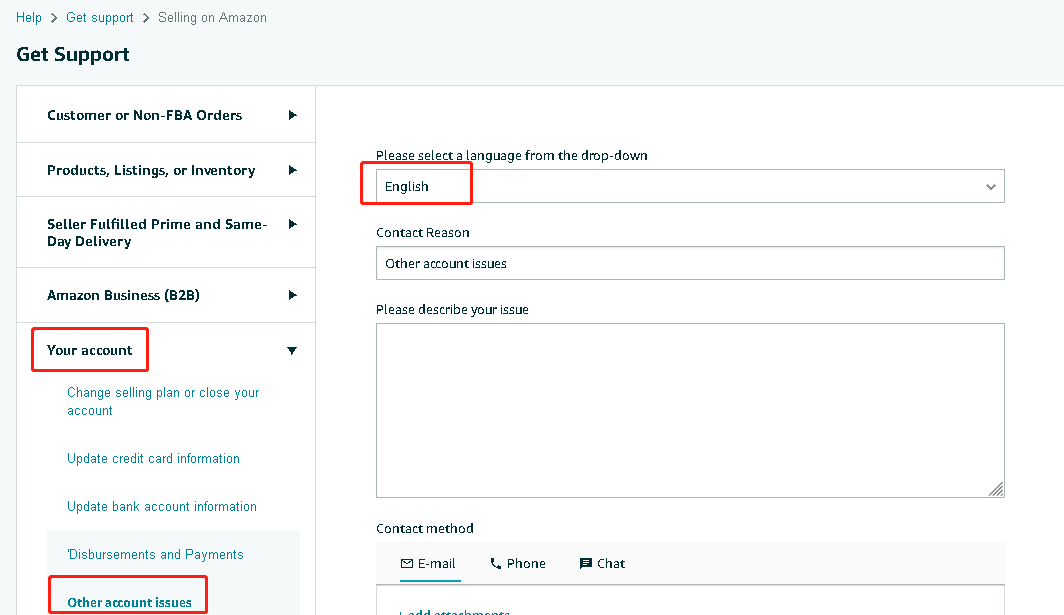Screen dimensions: 1064x615
Task: Click arrow icon beside Amazon Business (B2B)
Action: point(292,295)
